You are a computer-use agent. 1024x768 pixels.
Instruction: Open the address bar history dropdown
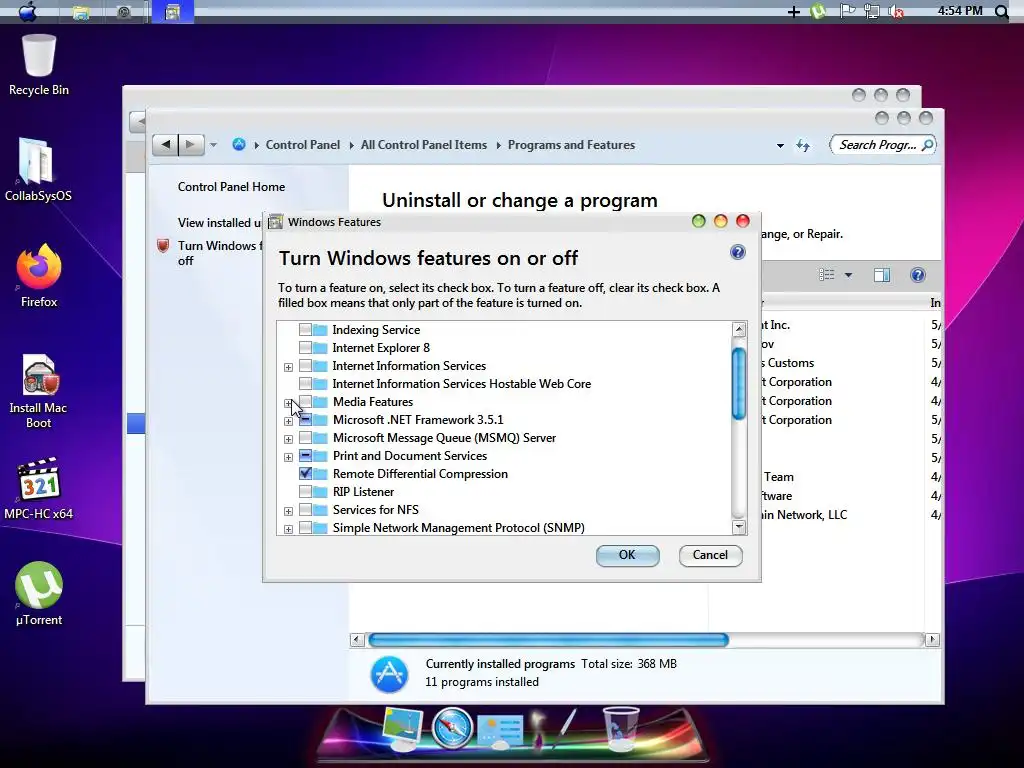coord(780,146)
